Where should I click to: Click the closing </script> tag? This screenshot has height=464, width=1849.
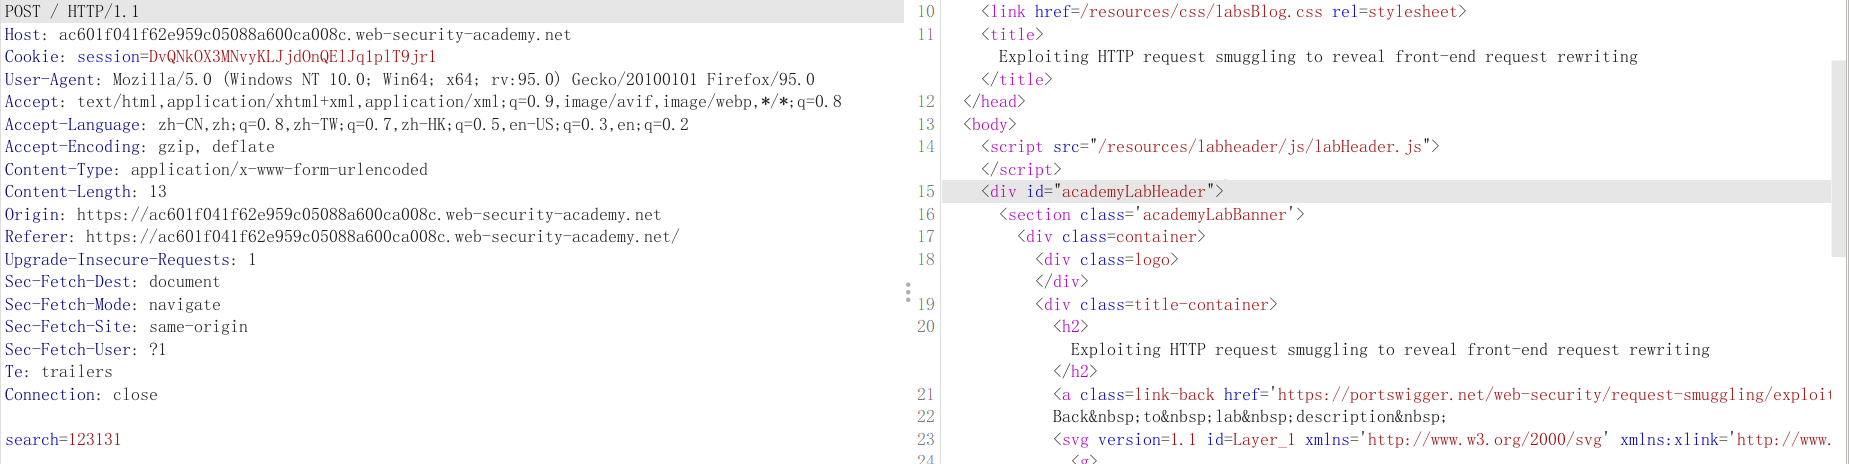point(1021,169)
